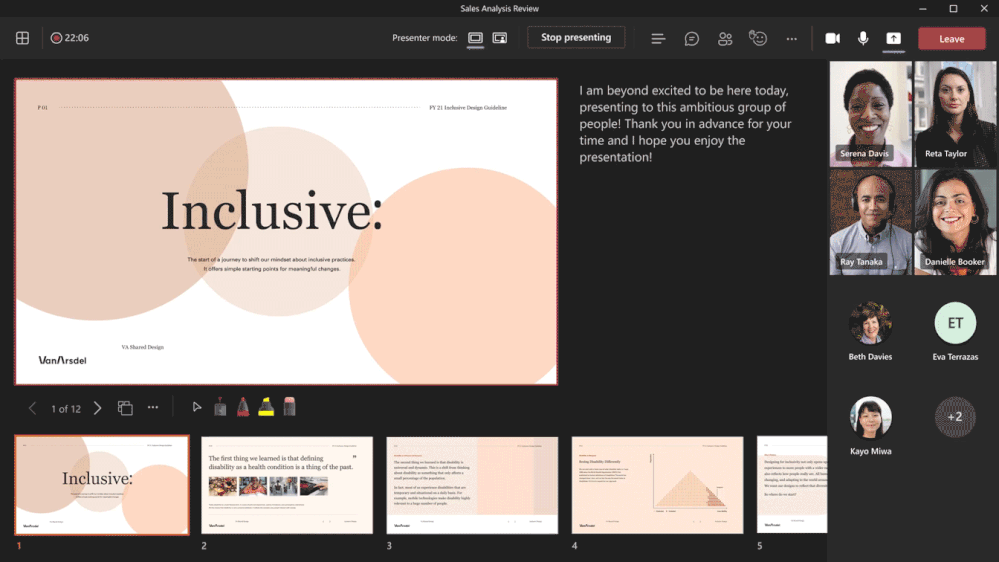This screenshot has height=562, width=999.
Task: Turn off the camera
Action: pos(832,38)
